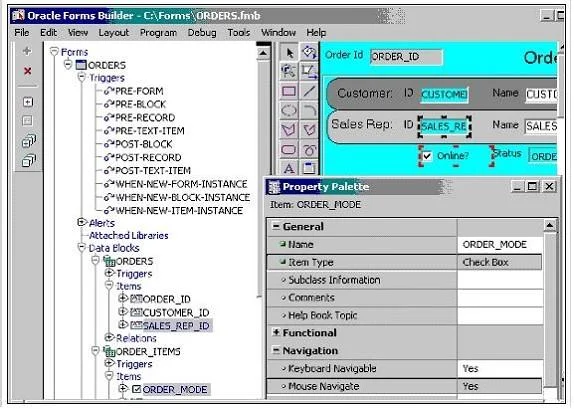The image size is (574, 409).
Task: Pick the Line drawing tool
Action: 309,92
